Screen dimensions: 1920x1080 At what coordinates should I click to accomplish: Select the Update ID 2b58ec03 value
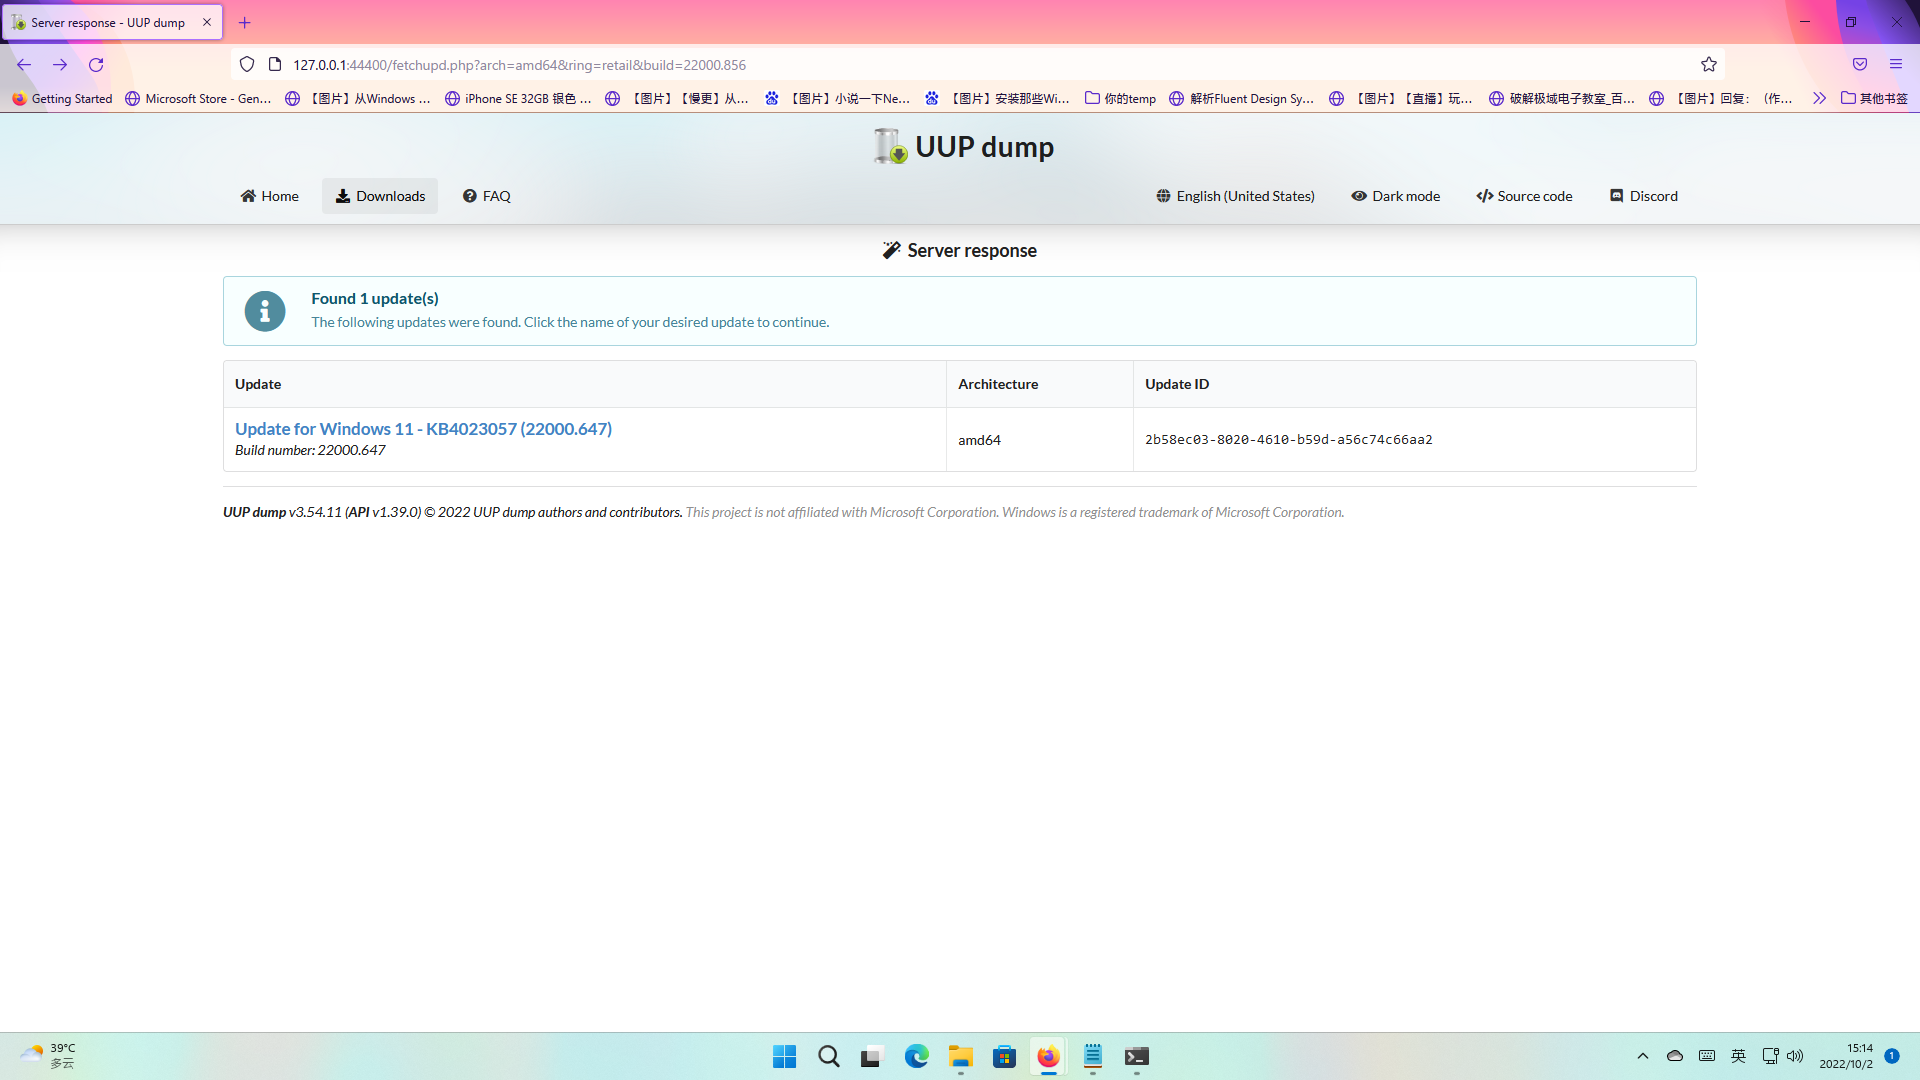1289,440
